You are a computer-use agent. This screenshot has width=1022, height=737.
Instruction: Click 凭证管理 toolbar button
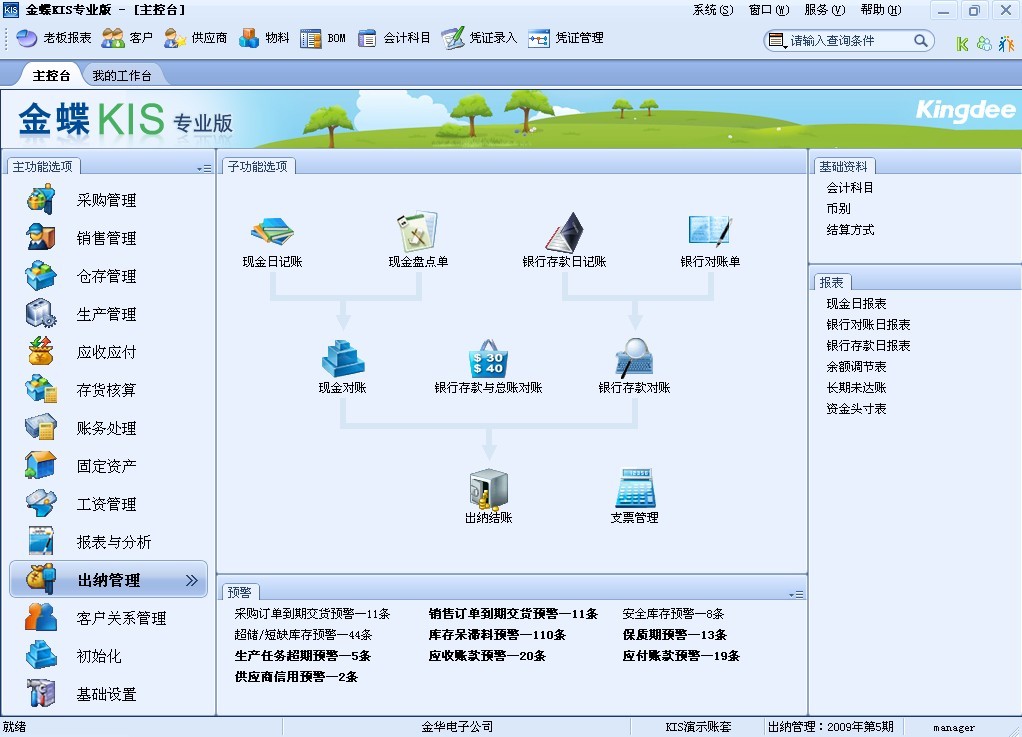(565, 38)
